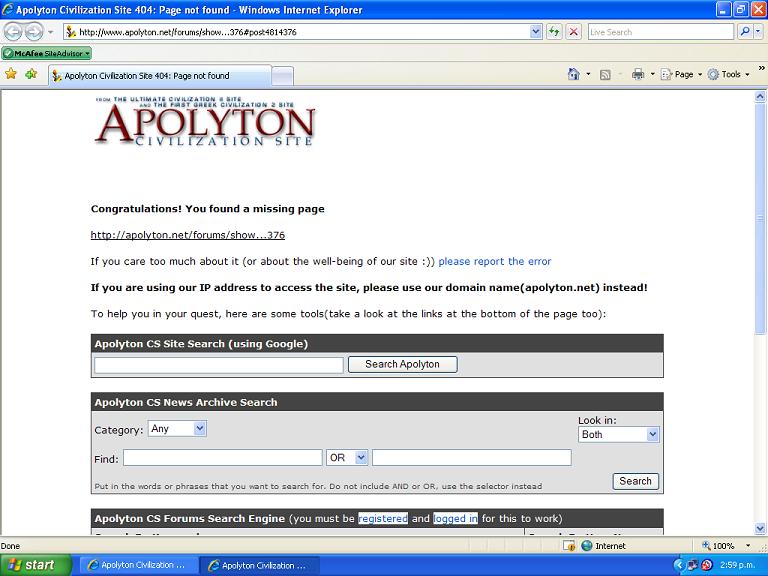Click the please report the error link
768x576 pixels.
pyautogui.click(x=494, y=262)
